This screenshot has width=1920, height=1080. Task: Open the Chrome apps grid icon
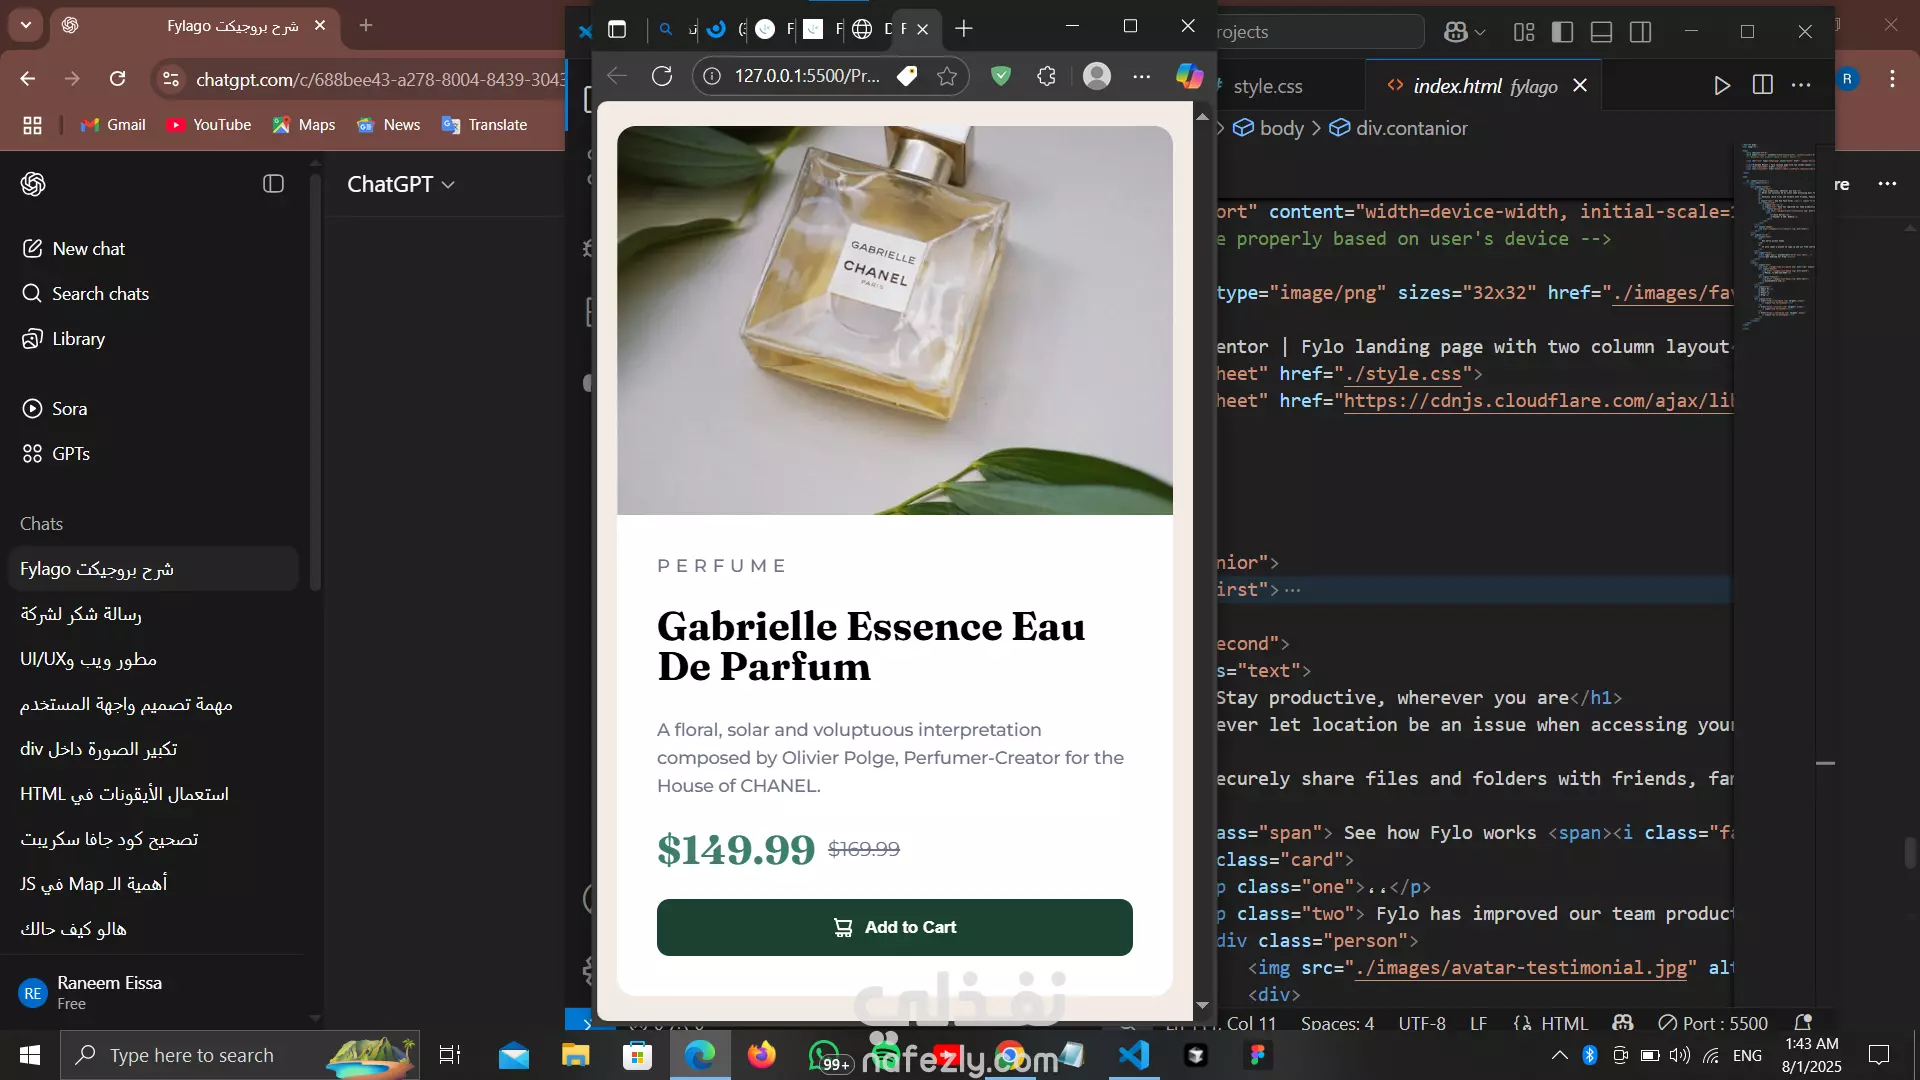[33, 125]
